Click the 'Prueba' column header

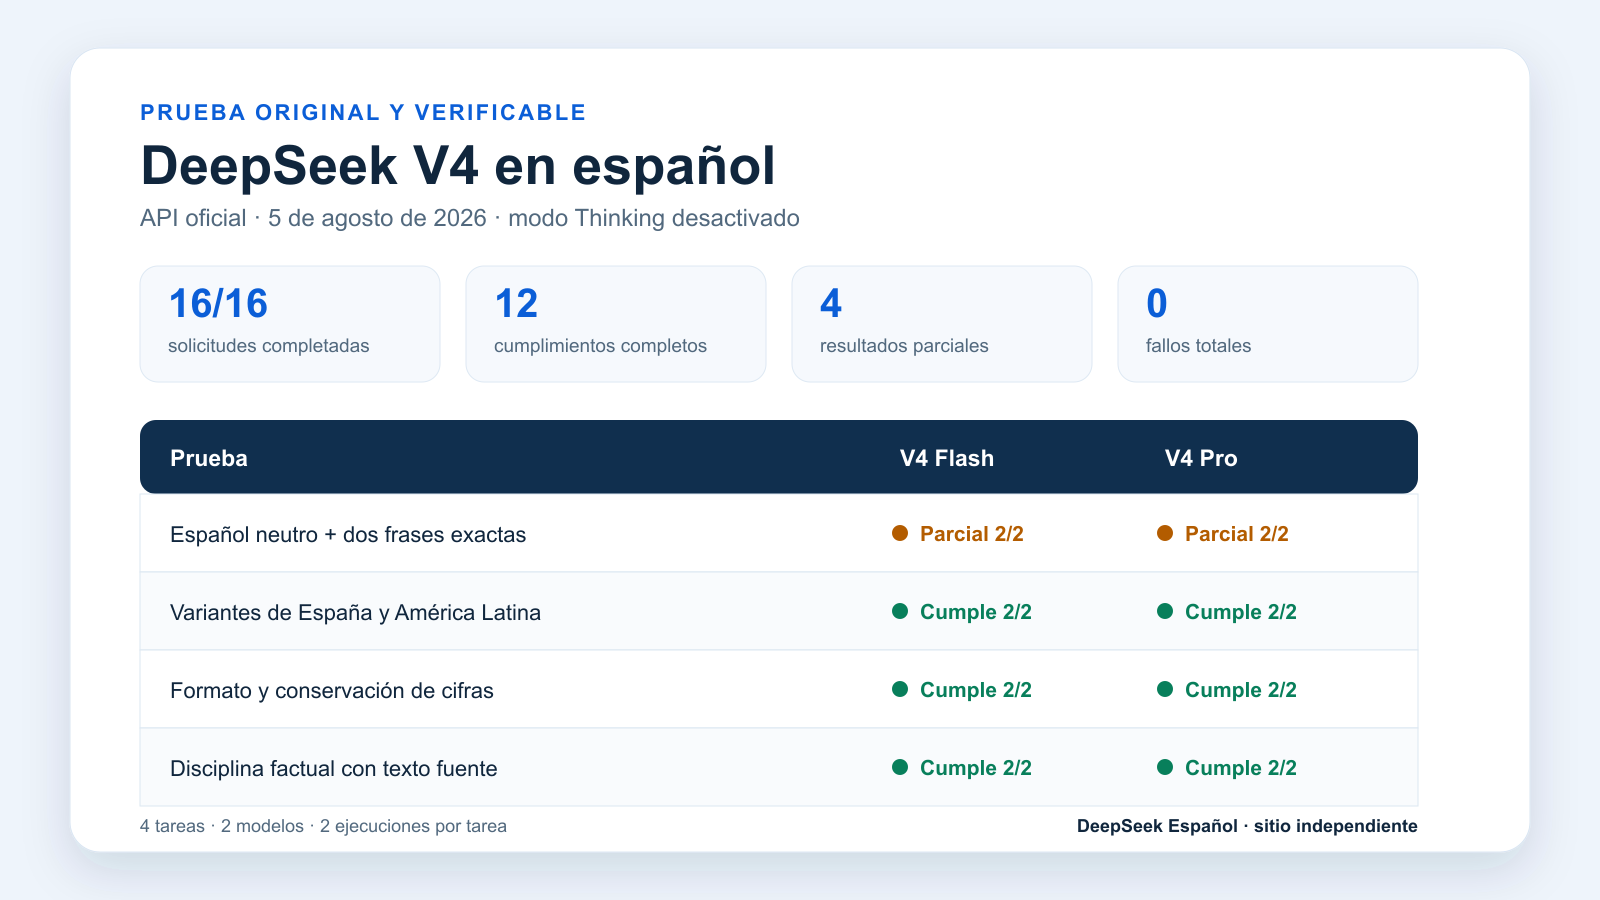209,458
